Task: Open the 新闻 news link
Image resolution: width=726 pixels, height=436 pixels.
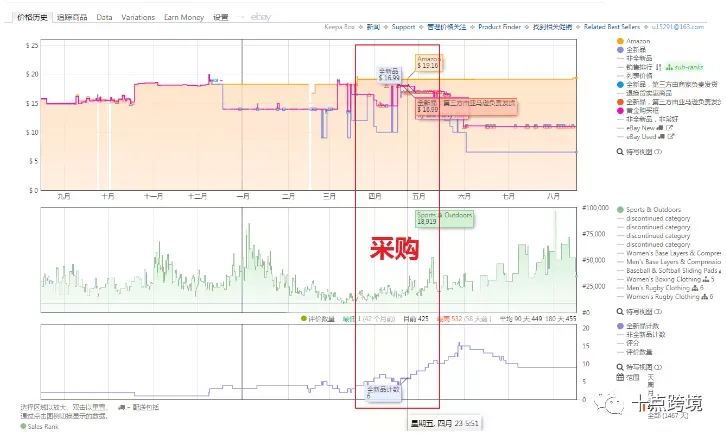Action: coord(373,27)
